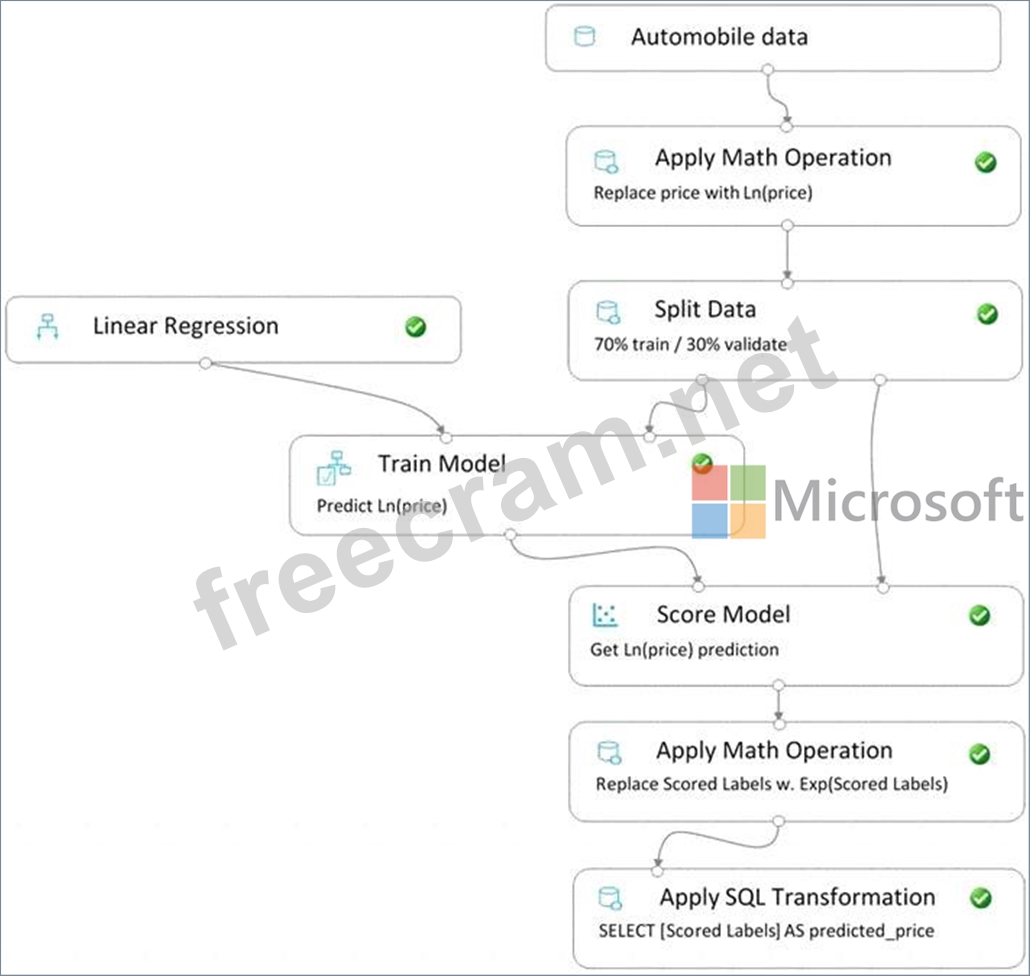Click the first Apply Math Operation module icon

(607, 160)
